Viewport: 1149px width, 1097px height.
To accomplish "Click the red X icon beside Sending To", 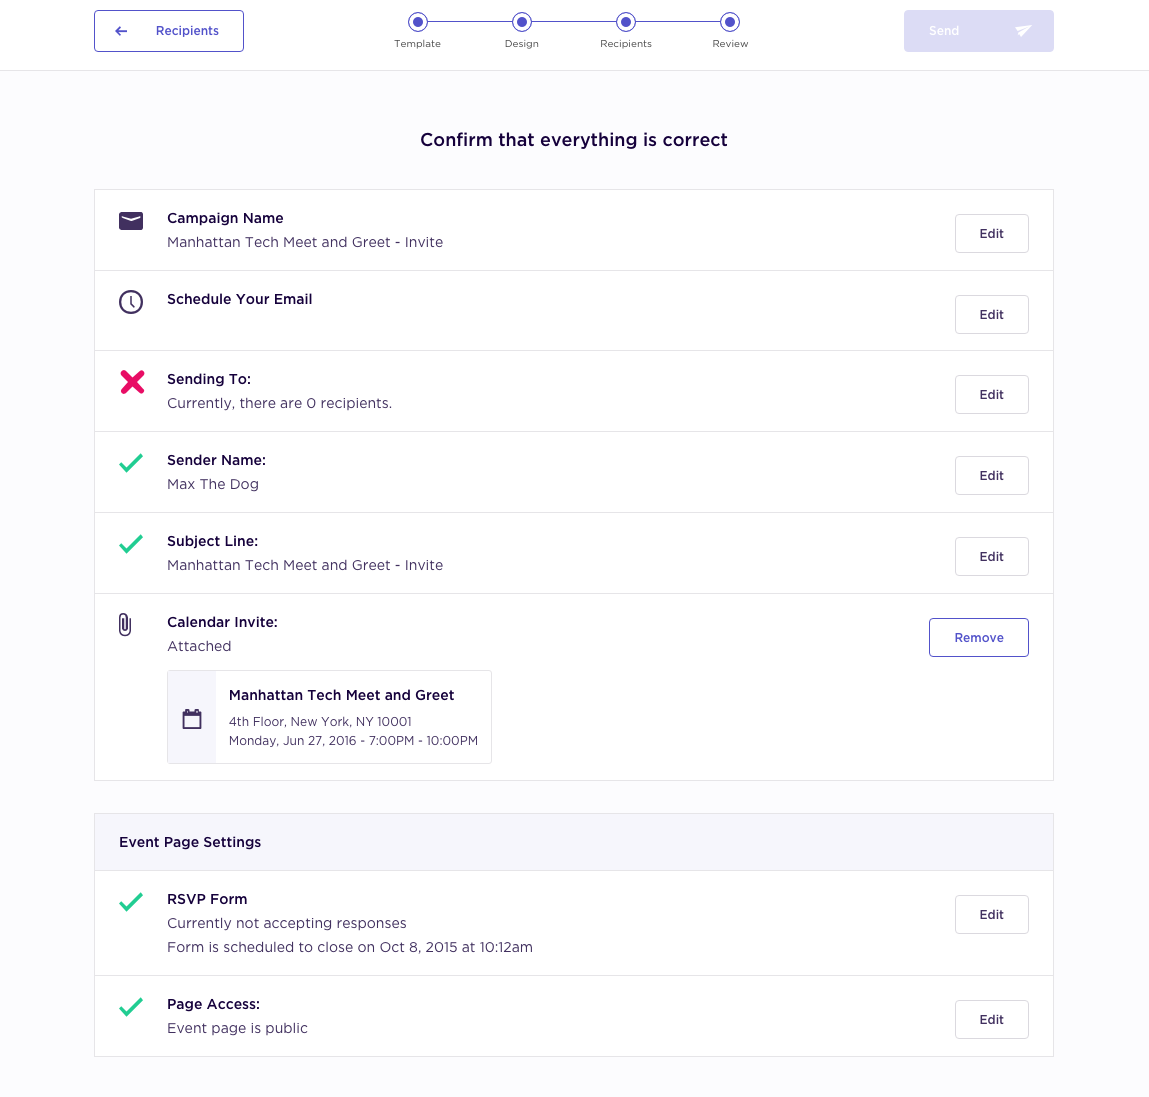I will [x=133, y=382].
